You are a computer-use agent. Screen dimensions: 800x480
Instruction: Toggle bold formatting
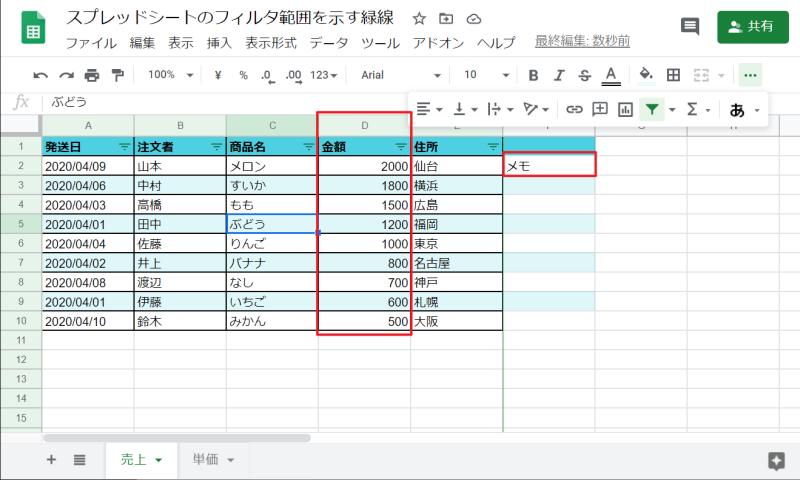pos(533,75)
